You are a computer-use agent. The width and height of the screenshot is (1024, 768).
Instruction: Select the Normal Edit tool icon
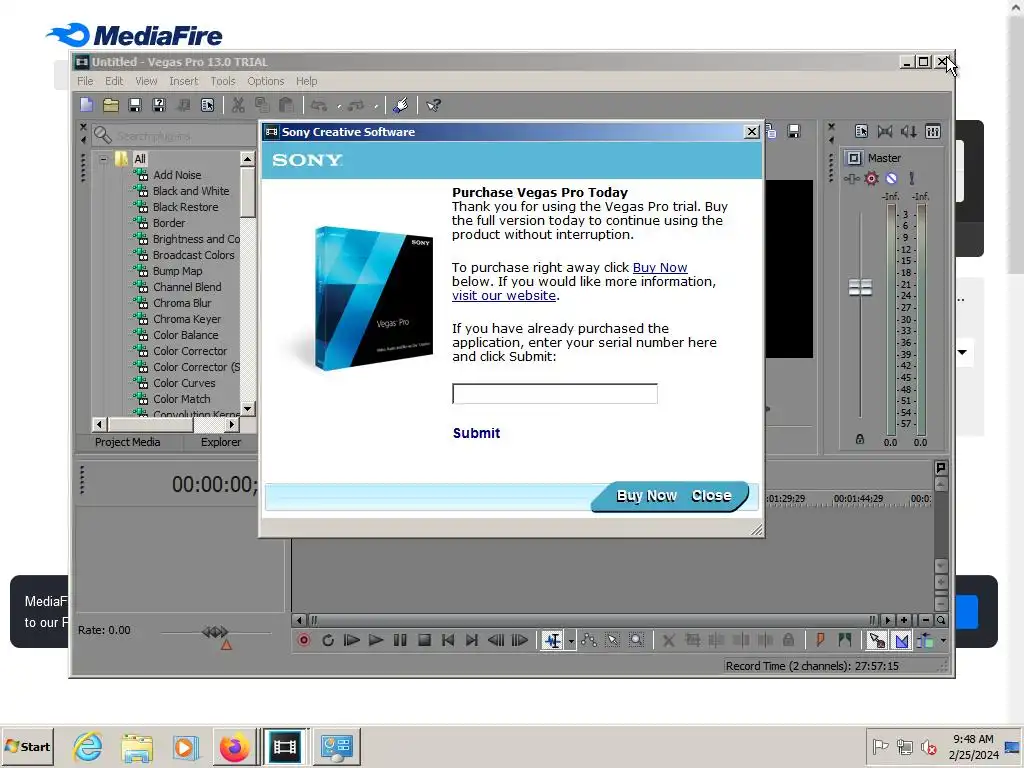(x=552, y=641)
